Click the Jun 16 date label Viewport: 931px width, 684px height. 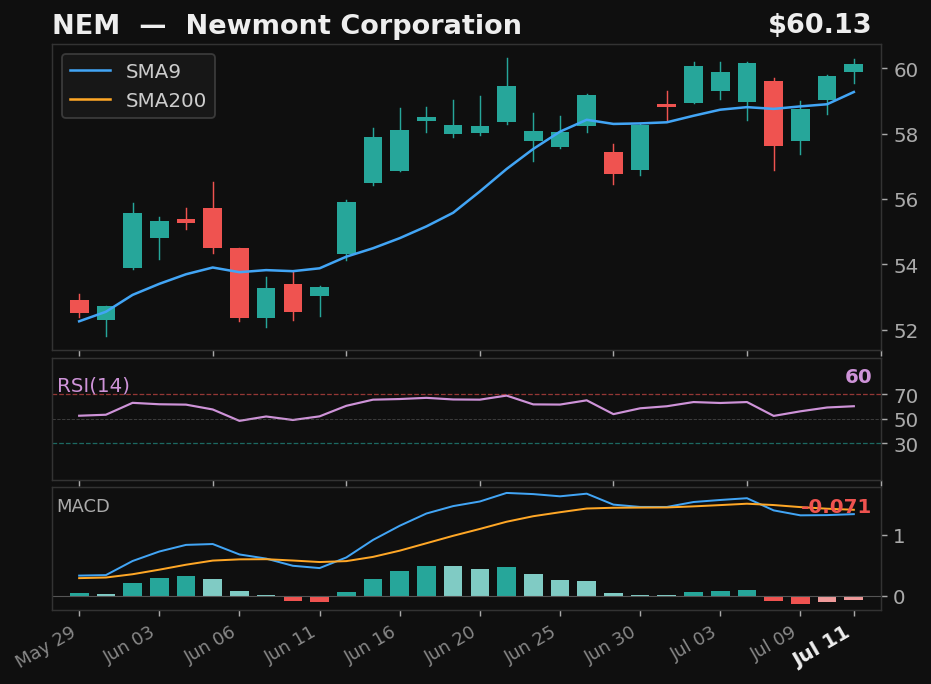369,645
